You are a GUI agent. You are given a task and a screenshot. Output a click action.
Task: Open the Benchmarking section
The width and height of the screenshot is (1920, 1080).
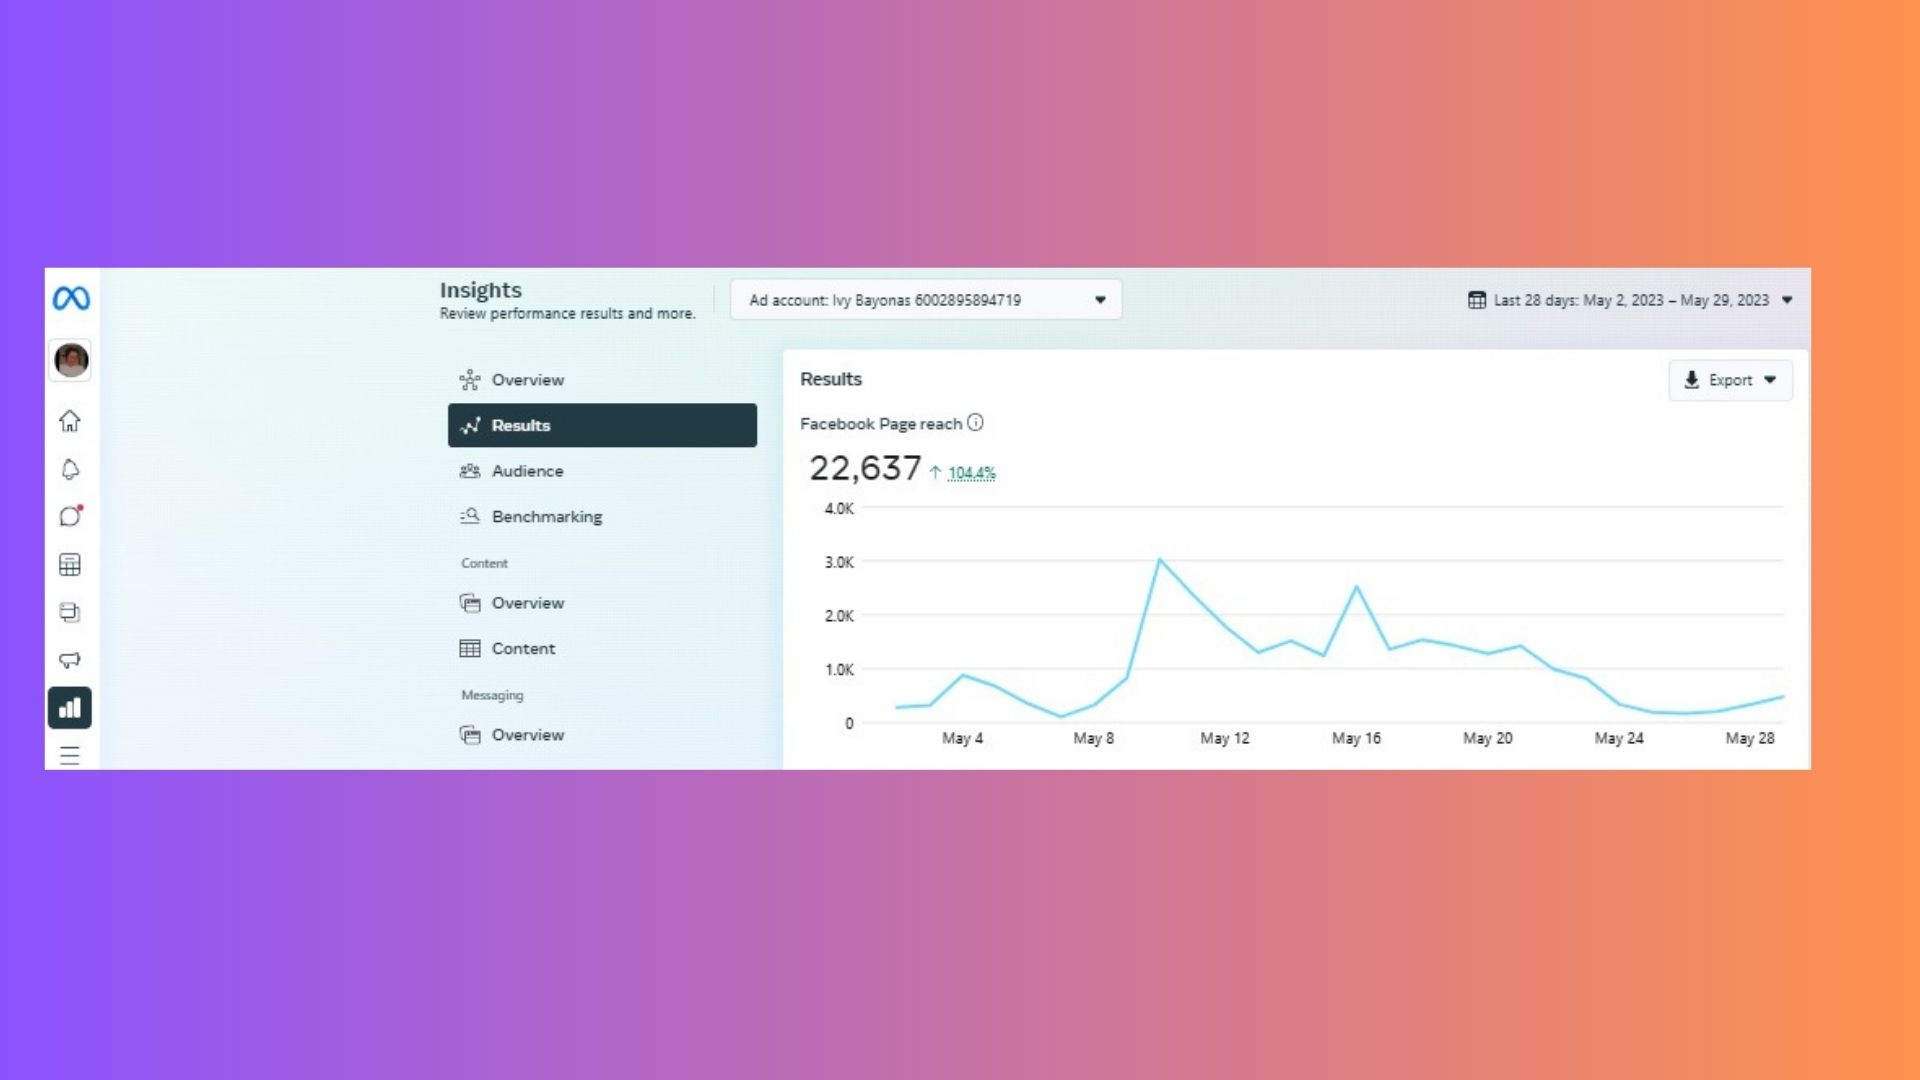pos(546,517)
